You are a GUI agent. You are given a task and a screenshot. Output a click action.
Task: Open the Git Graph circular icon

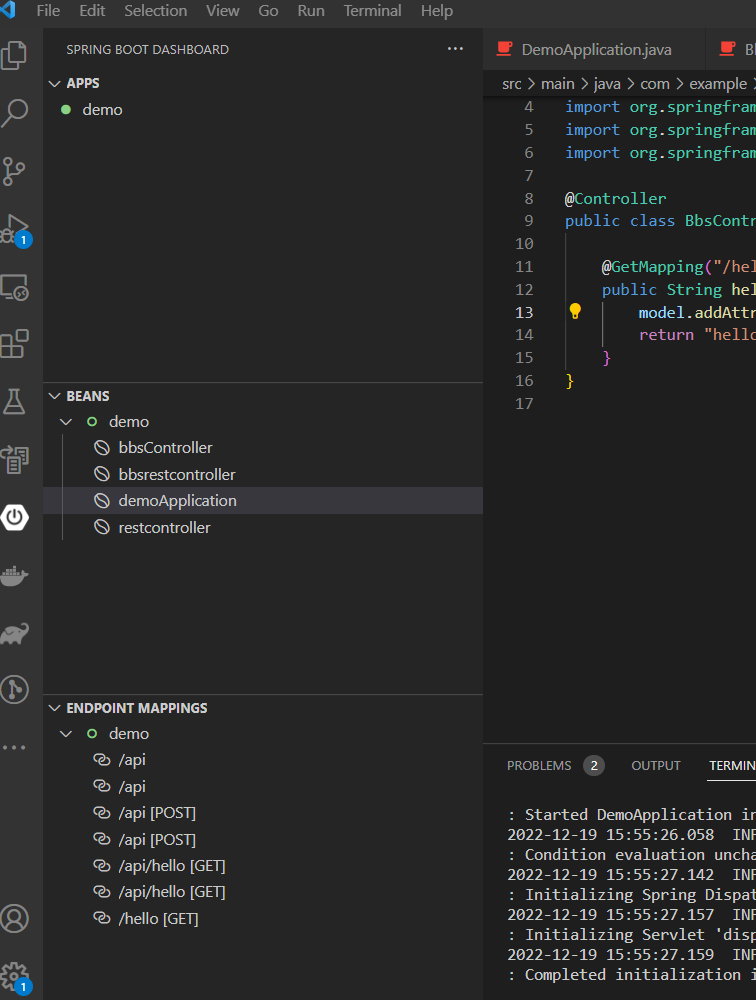tap(15, 689)
